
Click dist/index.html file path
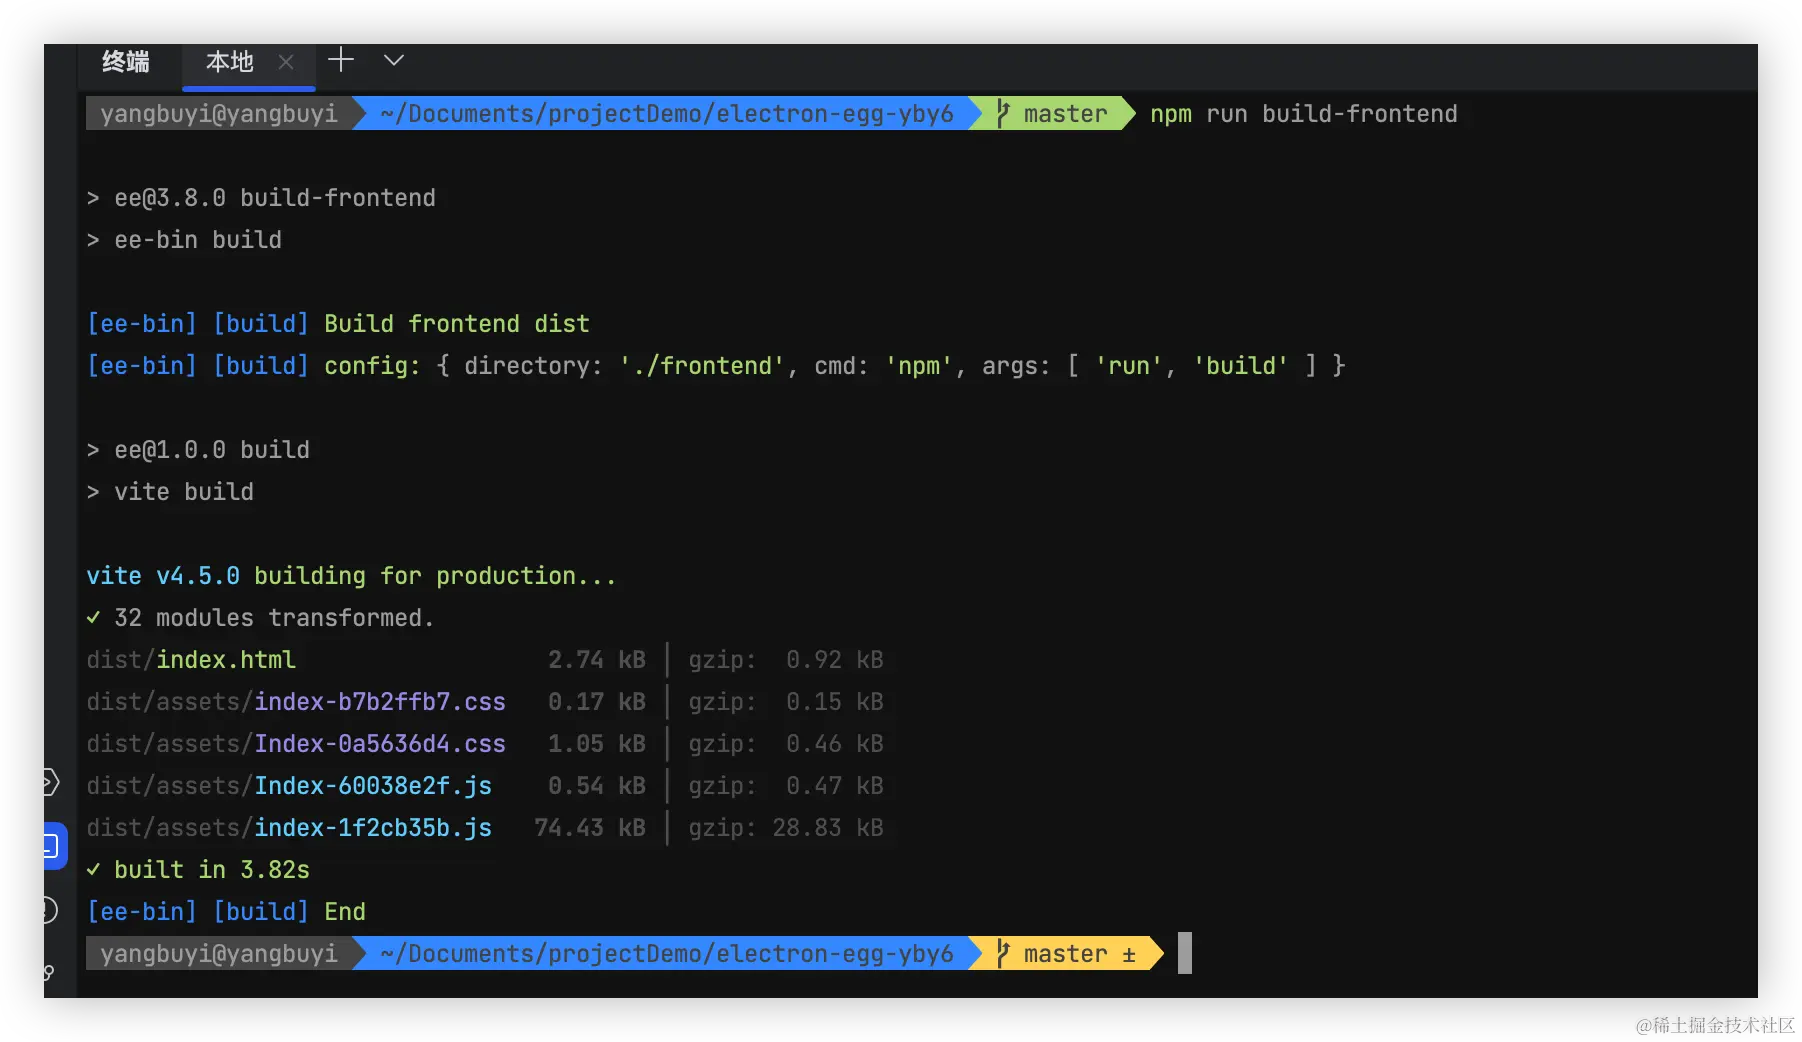(191, 660)
